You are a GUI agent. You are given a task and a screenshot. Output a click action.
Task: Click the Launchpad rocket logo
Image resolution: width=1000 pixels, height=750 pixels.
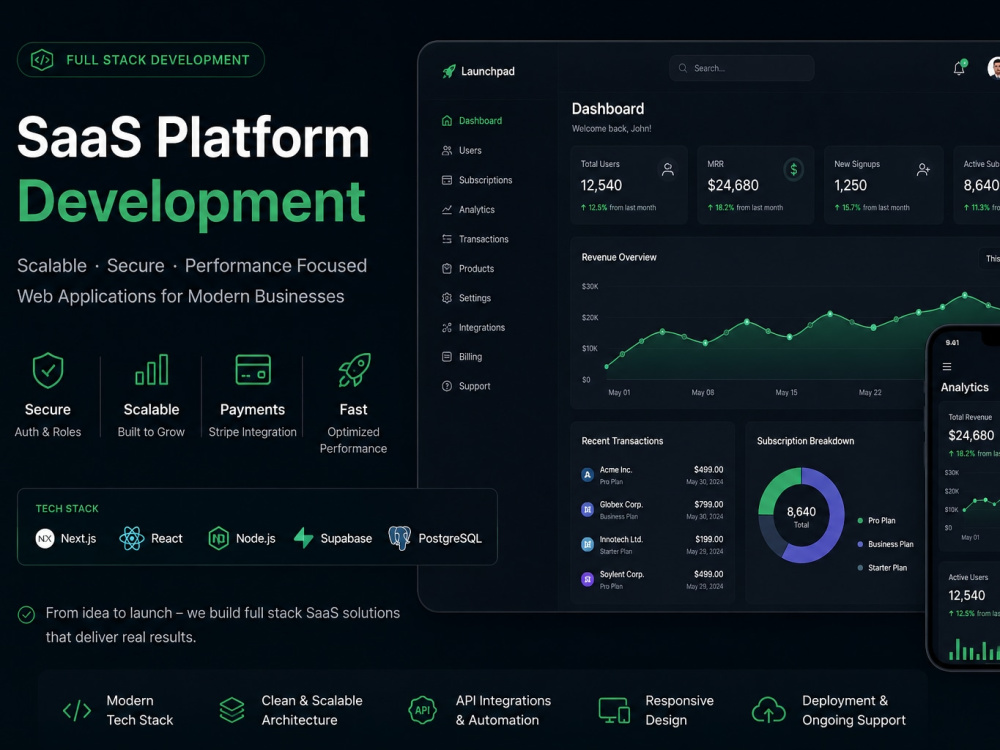pos(449,71)
